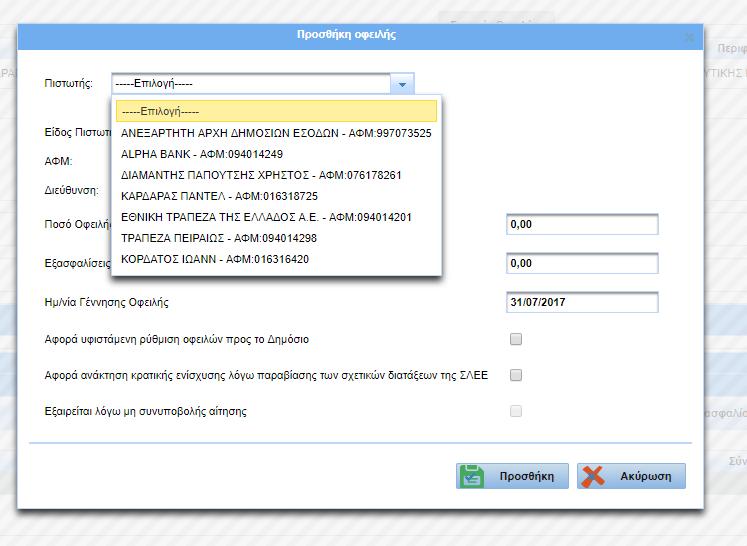
Task: Pick ΚΟΡΔΑΤΟΣ ΙΩΑΝΝ list entry
Action: coord(276,259)
